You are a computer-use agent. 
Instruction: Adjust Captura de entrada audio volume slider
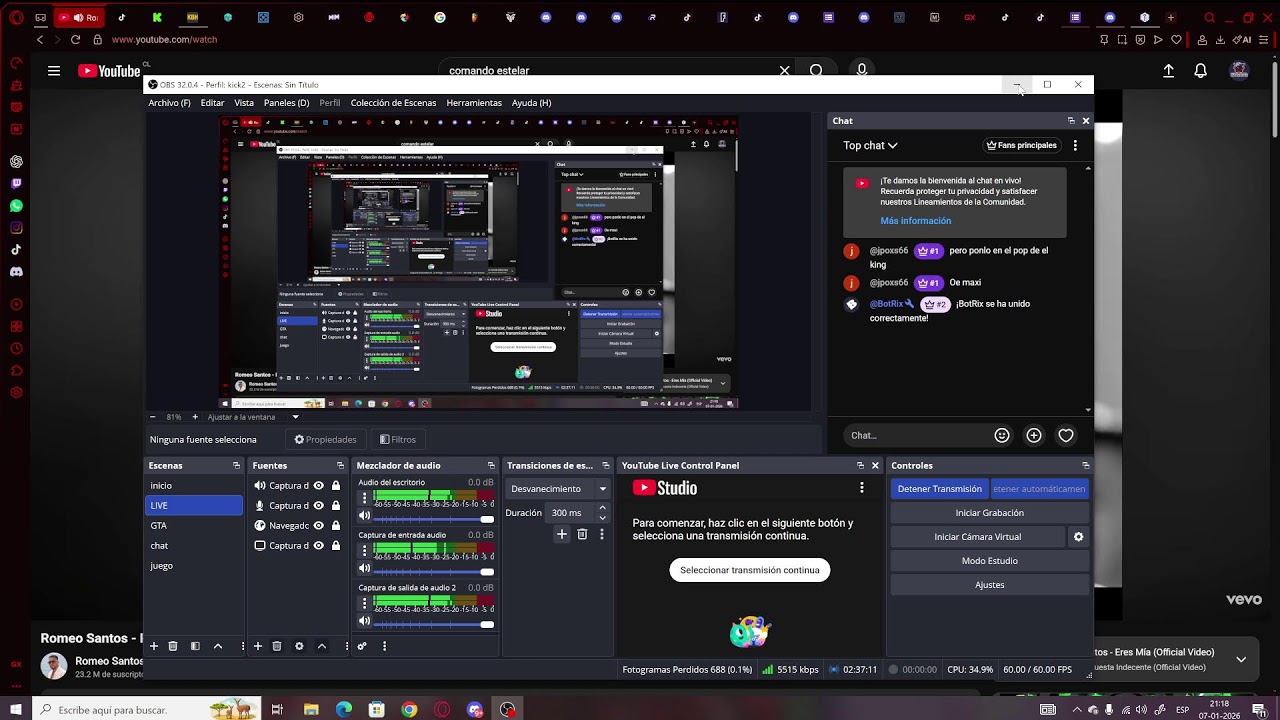coord(435,571)
